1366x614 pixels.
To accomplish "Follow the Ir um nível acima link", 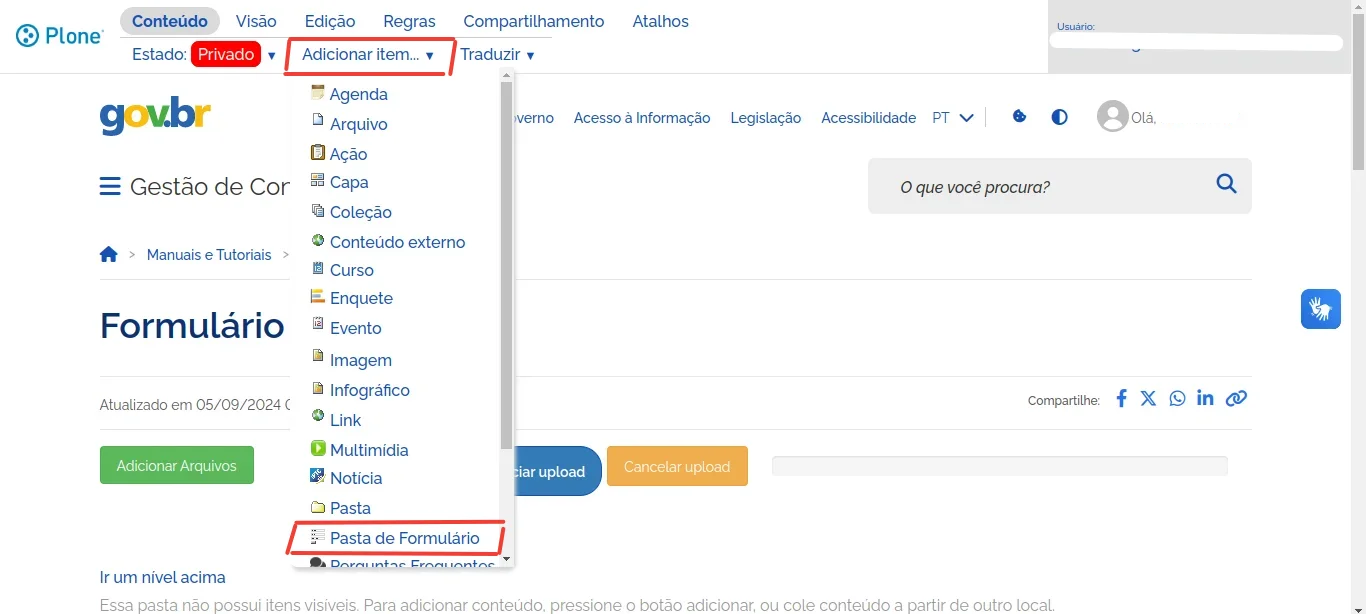I will [161, 577].
